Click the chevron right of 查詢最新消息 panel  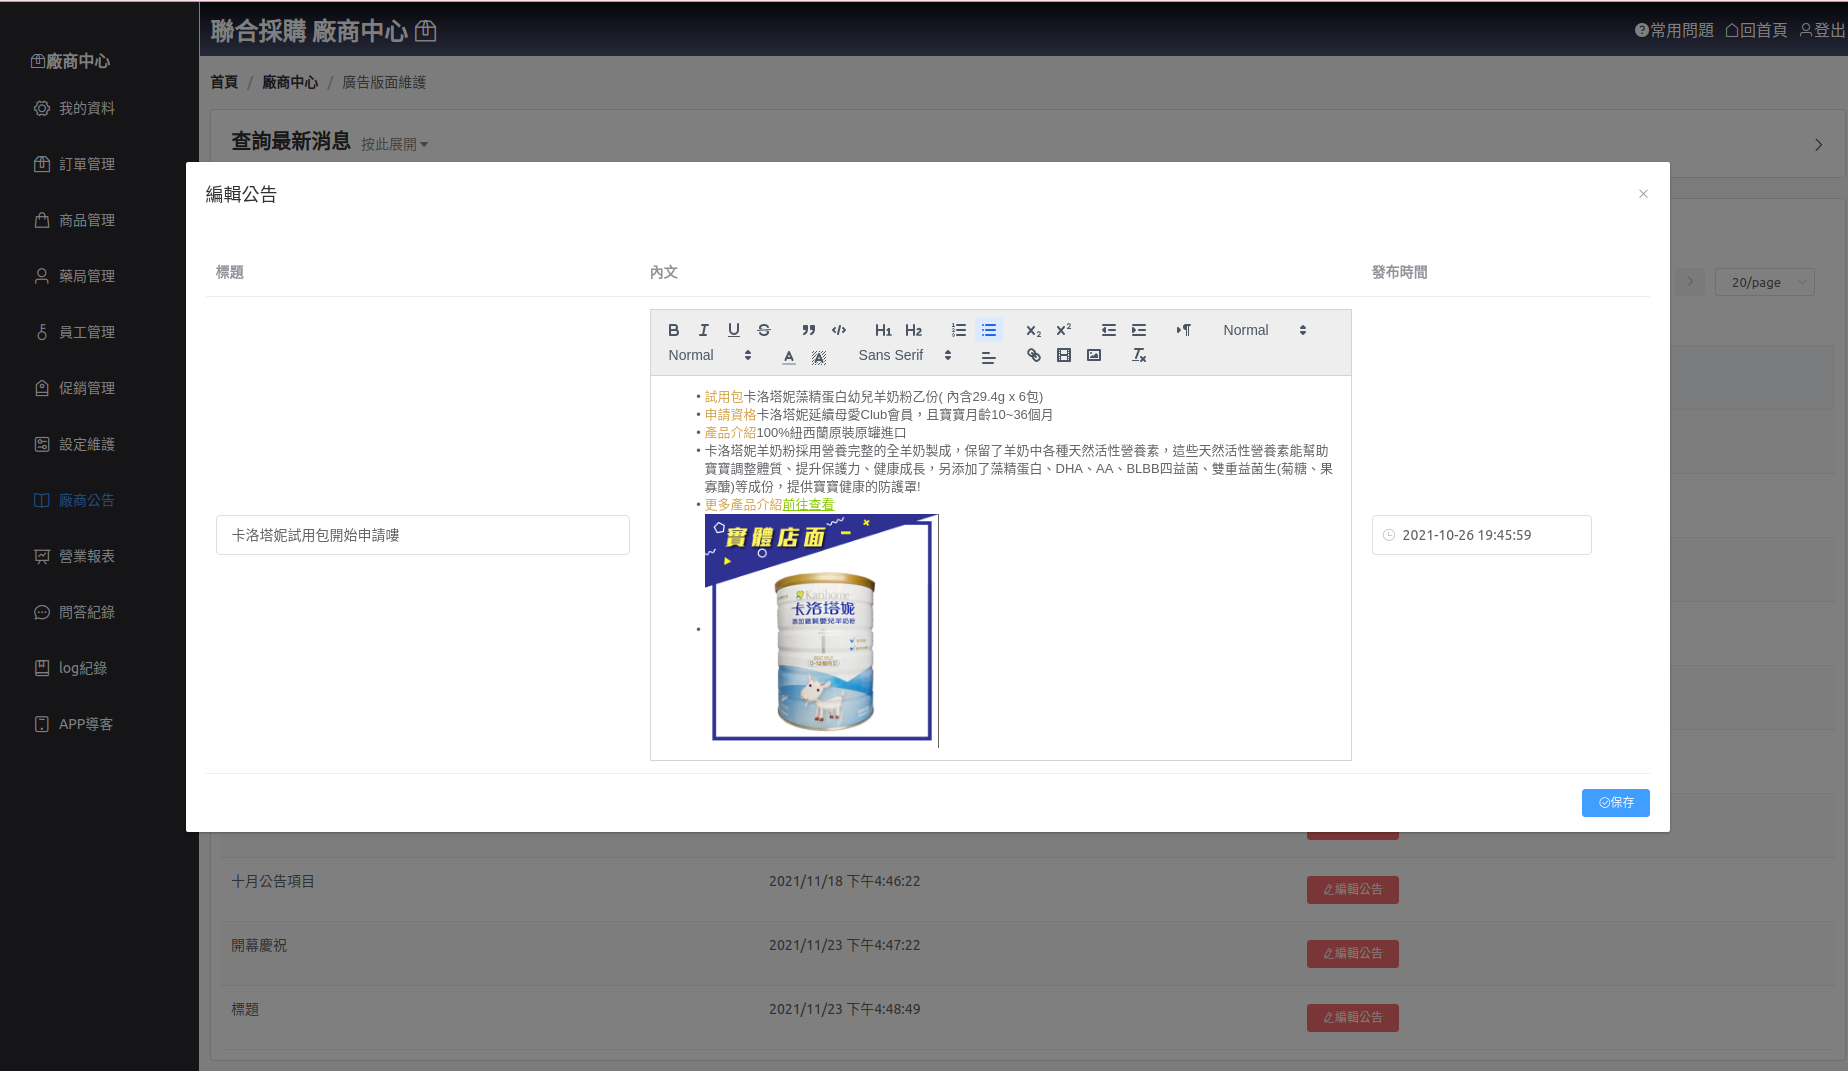1818,144
